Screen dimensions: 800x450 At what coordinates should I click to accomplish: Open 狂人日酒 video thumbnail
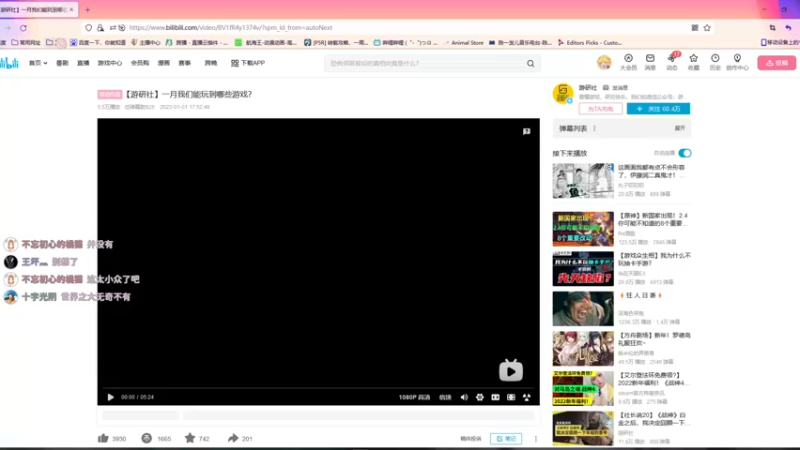[x=583, y=309]
